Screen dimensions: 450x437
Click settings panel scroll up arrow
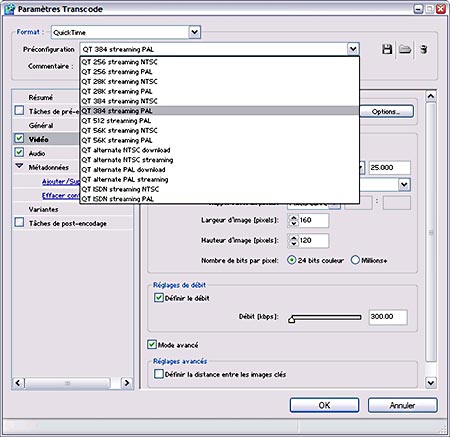[431, 96]
